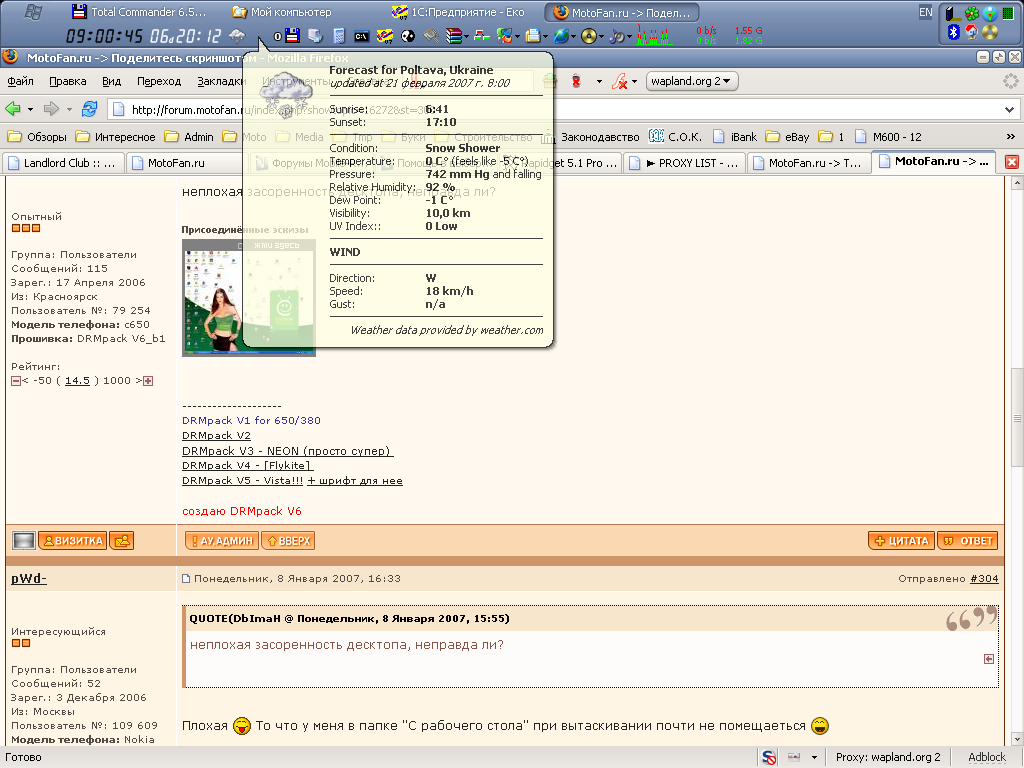Switch to the 'PROXY LIST' tab
Image resolution: width=1024 pixels, height=768 pixels.
pyautogui.click(x=684, y=163)
